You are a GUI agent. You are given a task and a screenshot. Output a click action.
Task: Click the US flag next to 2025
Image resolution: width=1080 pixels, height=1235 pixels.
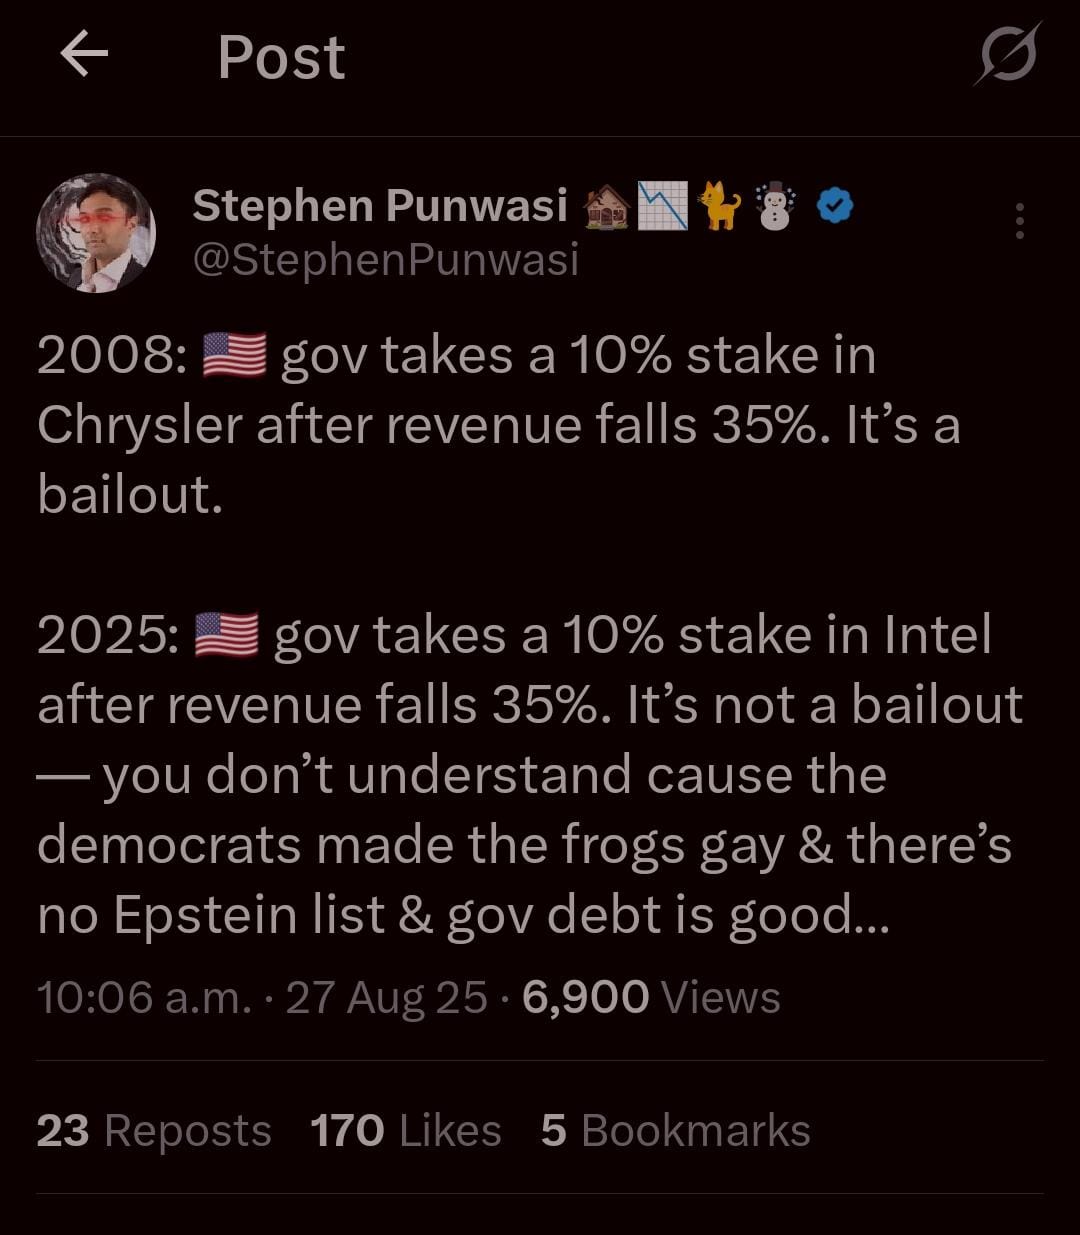pyautogui.click(x=227, y=636)
